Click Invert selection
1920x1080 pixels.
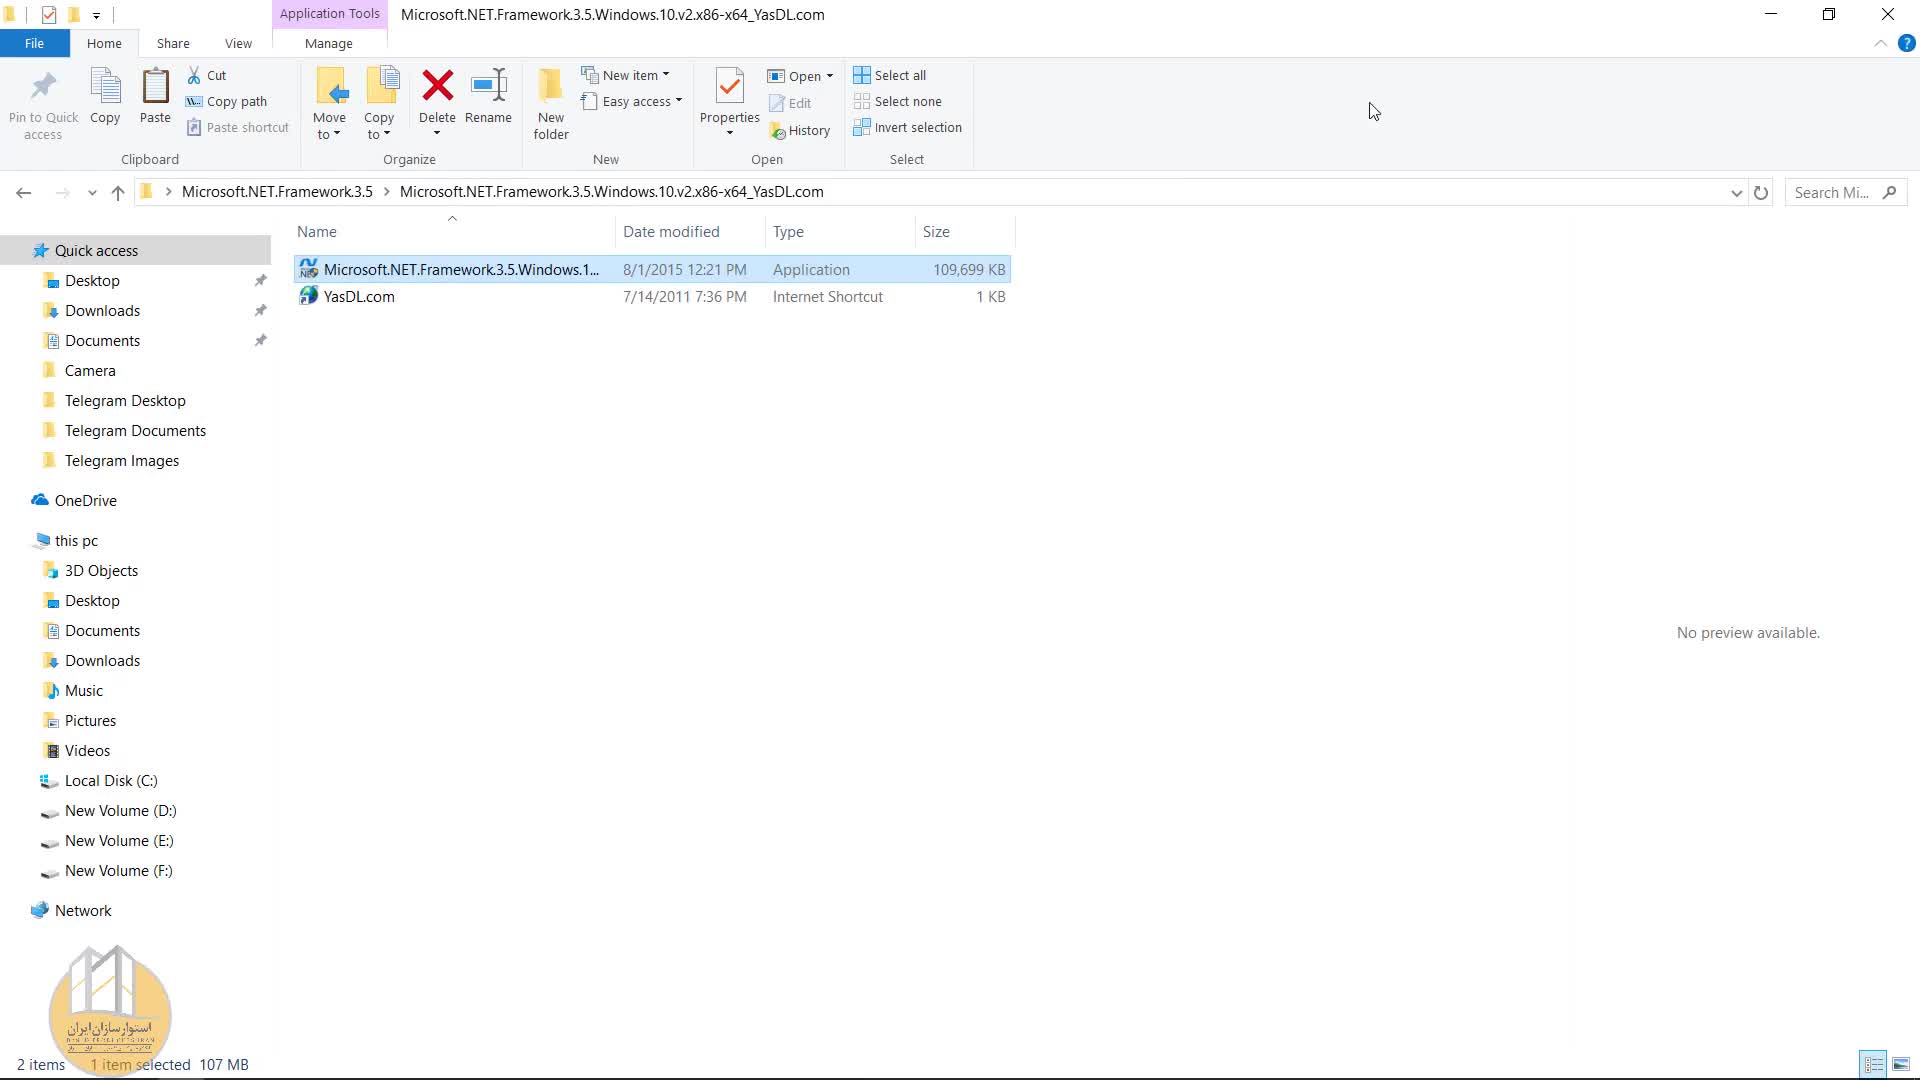pos(907,128)
